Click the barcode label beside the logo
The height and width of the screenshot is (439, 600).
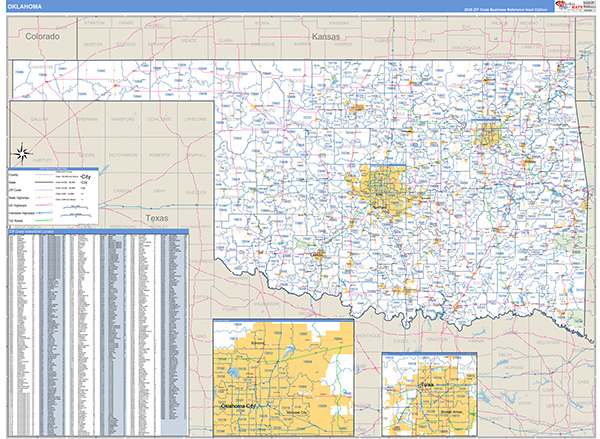point(590,6)
